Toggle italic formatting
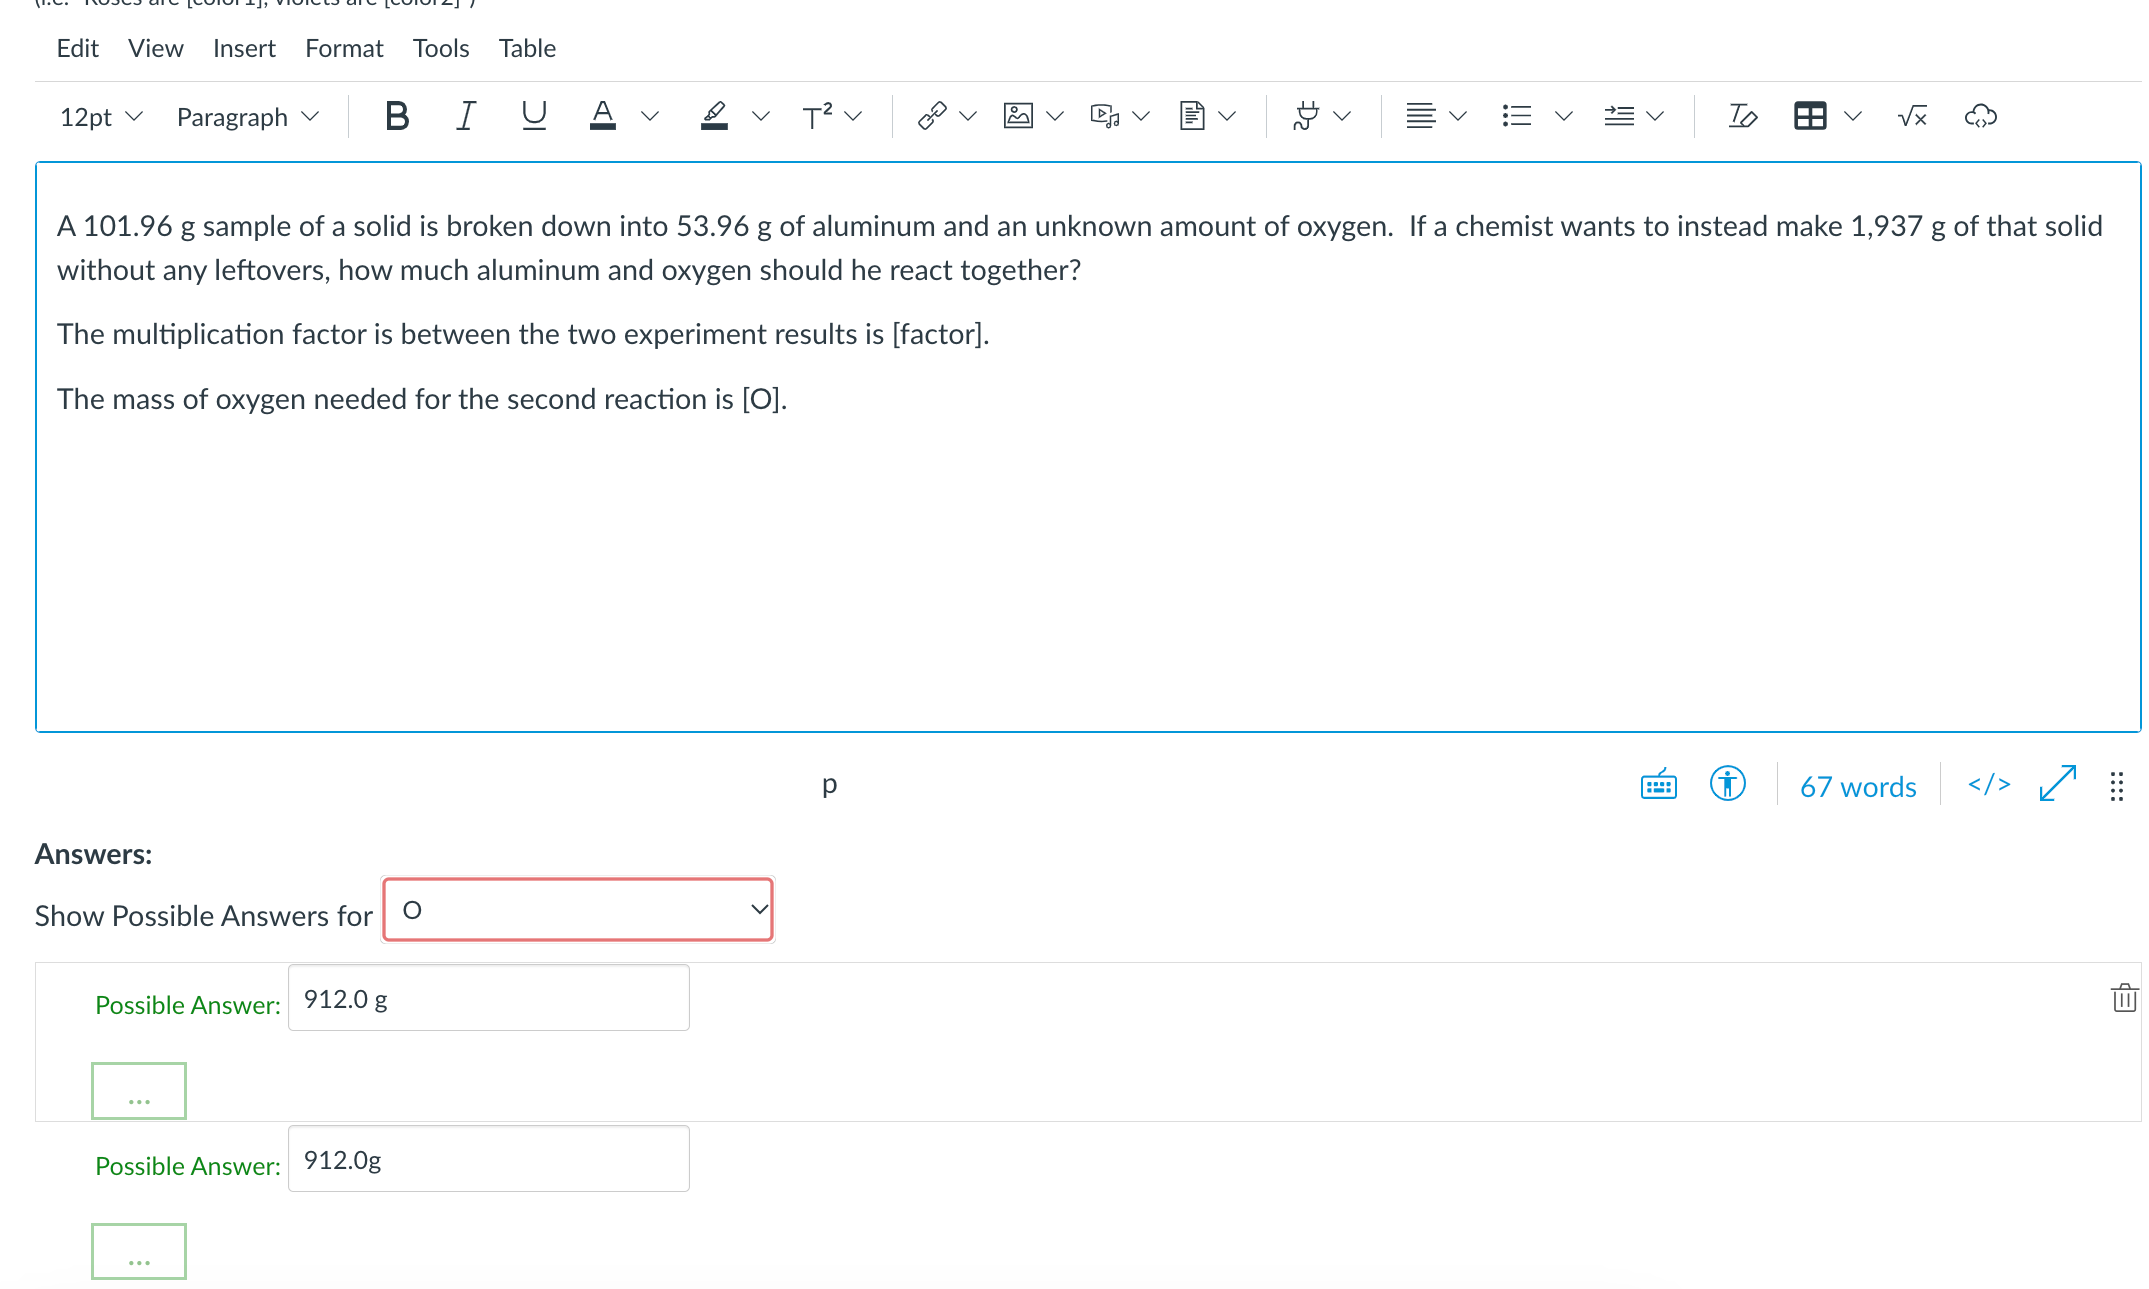 [x=465, y=115]
